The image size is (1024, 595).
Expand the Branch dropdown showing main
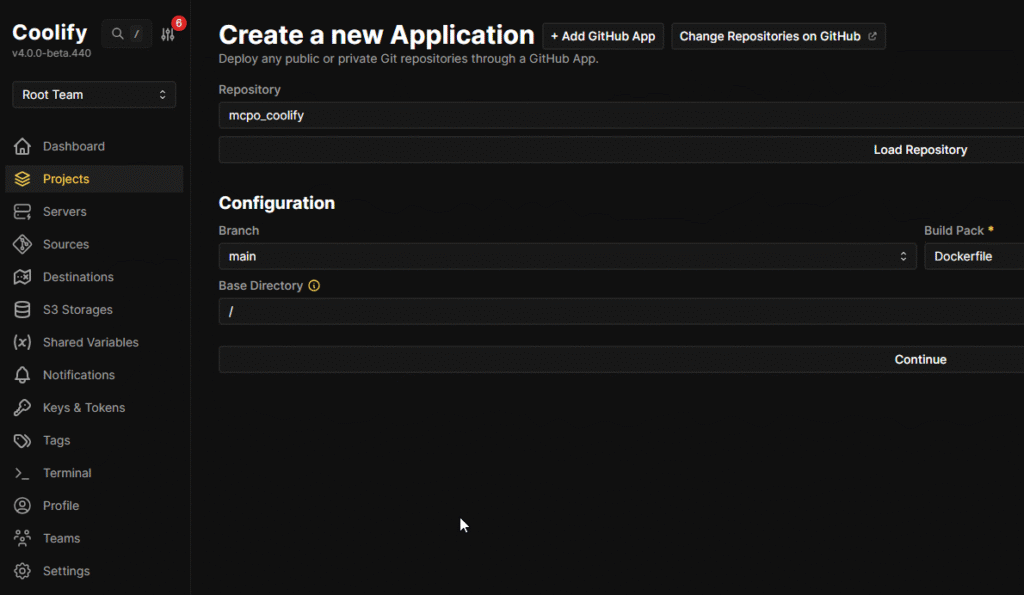pos(567,257)
